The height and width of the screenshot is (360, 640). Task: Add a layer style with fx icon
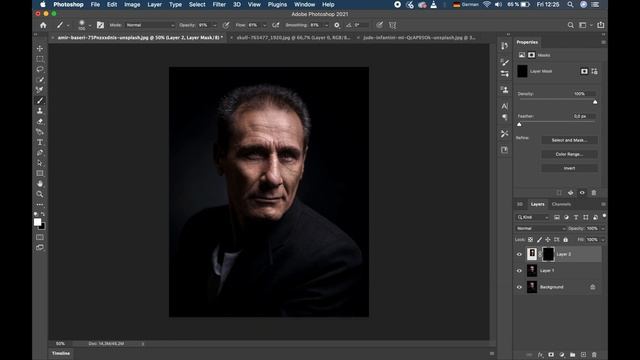tap(540, 355)
